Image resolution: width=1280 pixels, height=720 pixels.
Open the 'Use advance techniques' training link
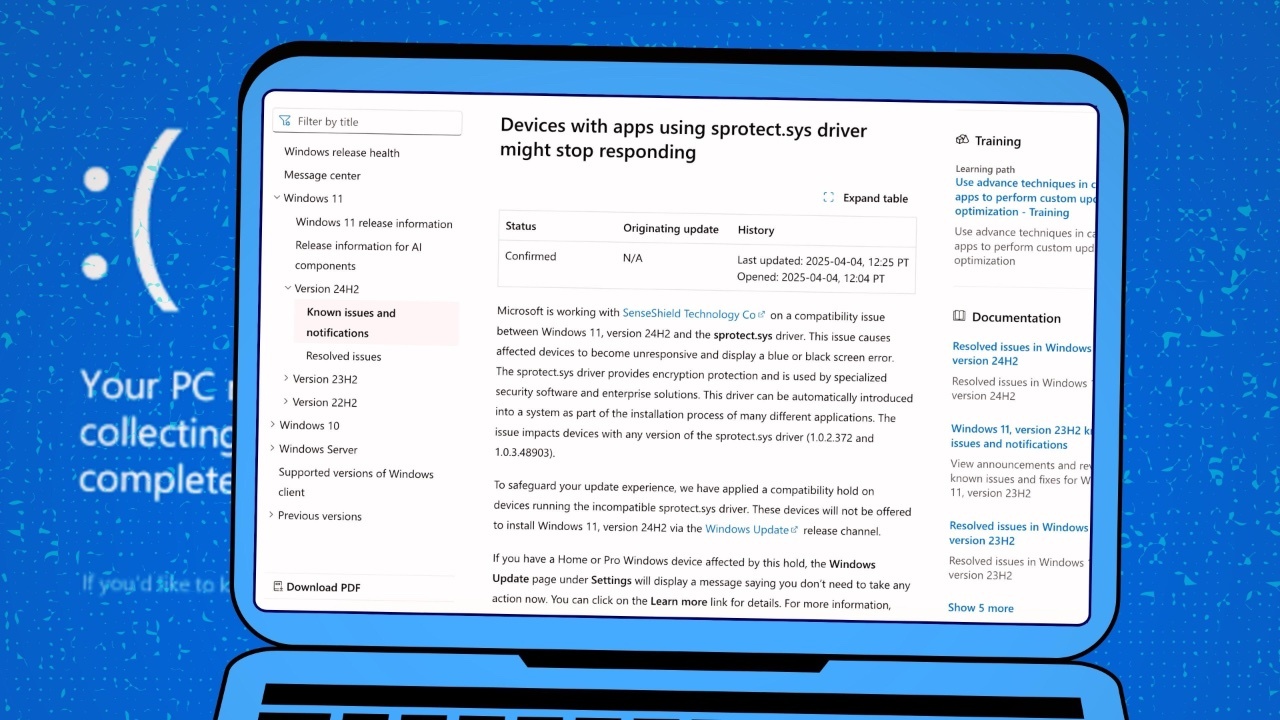(1024, 198)
